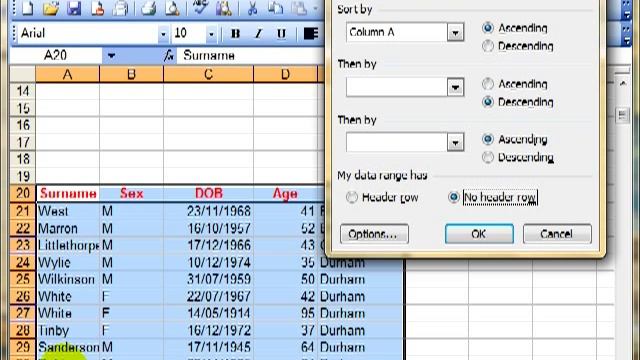
Task: Toggle Italic formatting button
Action: [x=258, y=33]
